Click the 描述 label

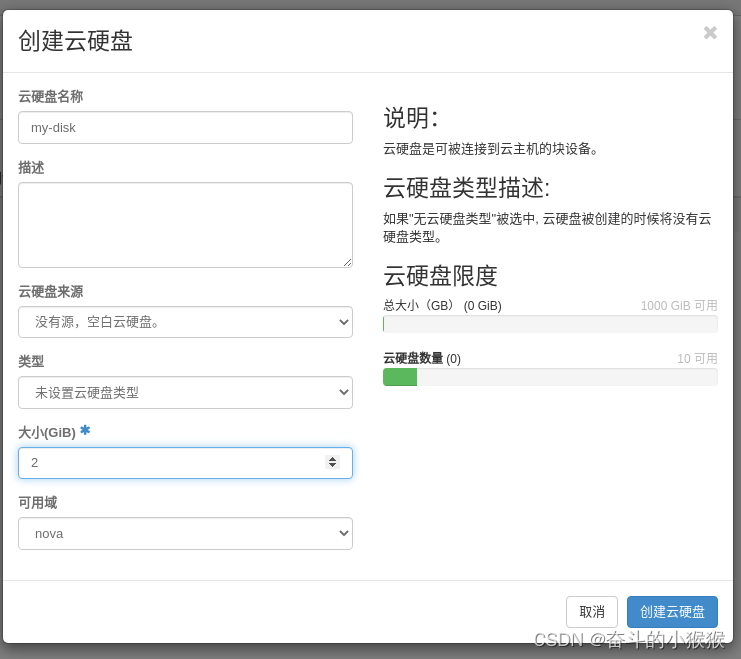[x=31, y=167]
